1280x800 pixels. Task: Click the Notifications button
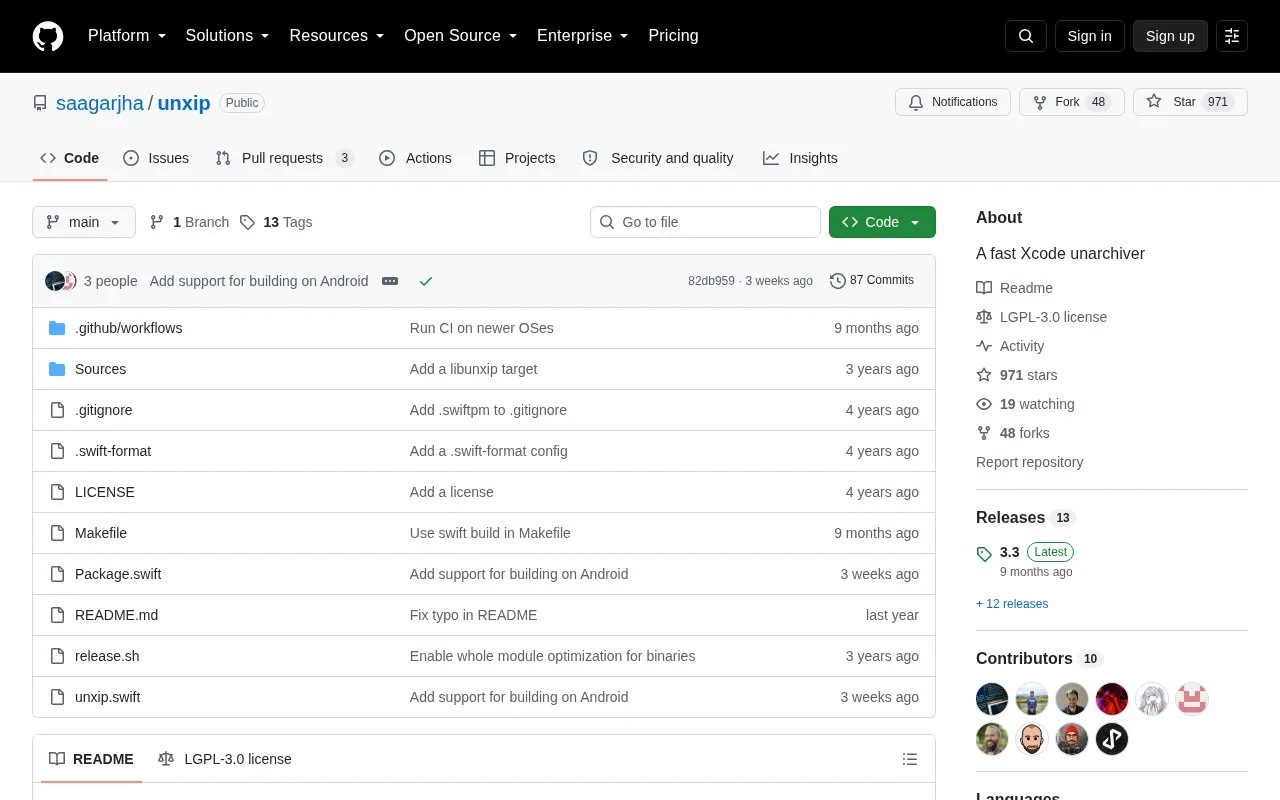click(953, 102)
